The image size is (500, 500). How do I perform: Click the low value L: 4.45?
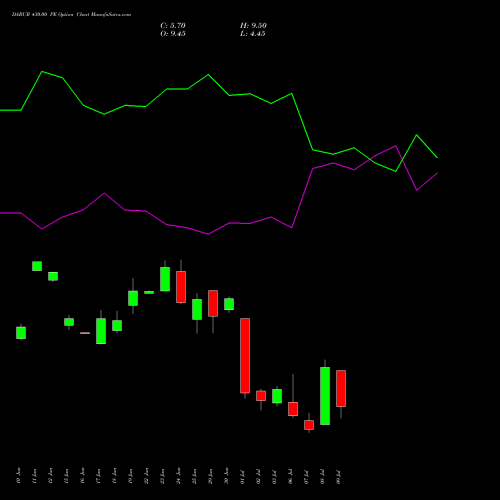point(253,34)
